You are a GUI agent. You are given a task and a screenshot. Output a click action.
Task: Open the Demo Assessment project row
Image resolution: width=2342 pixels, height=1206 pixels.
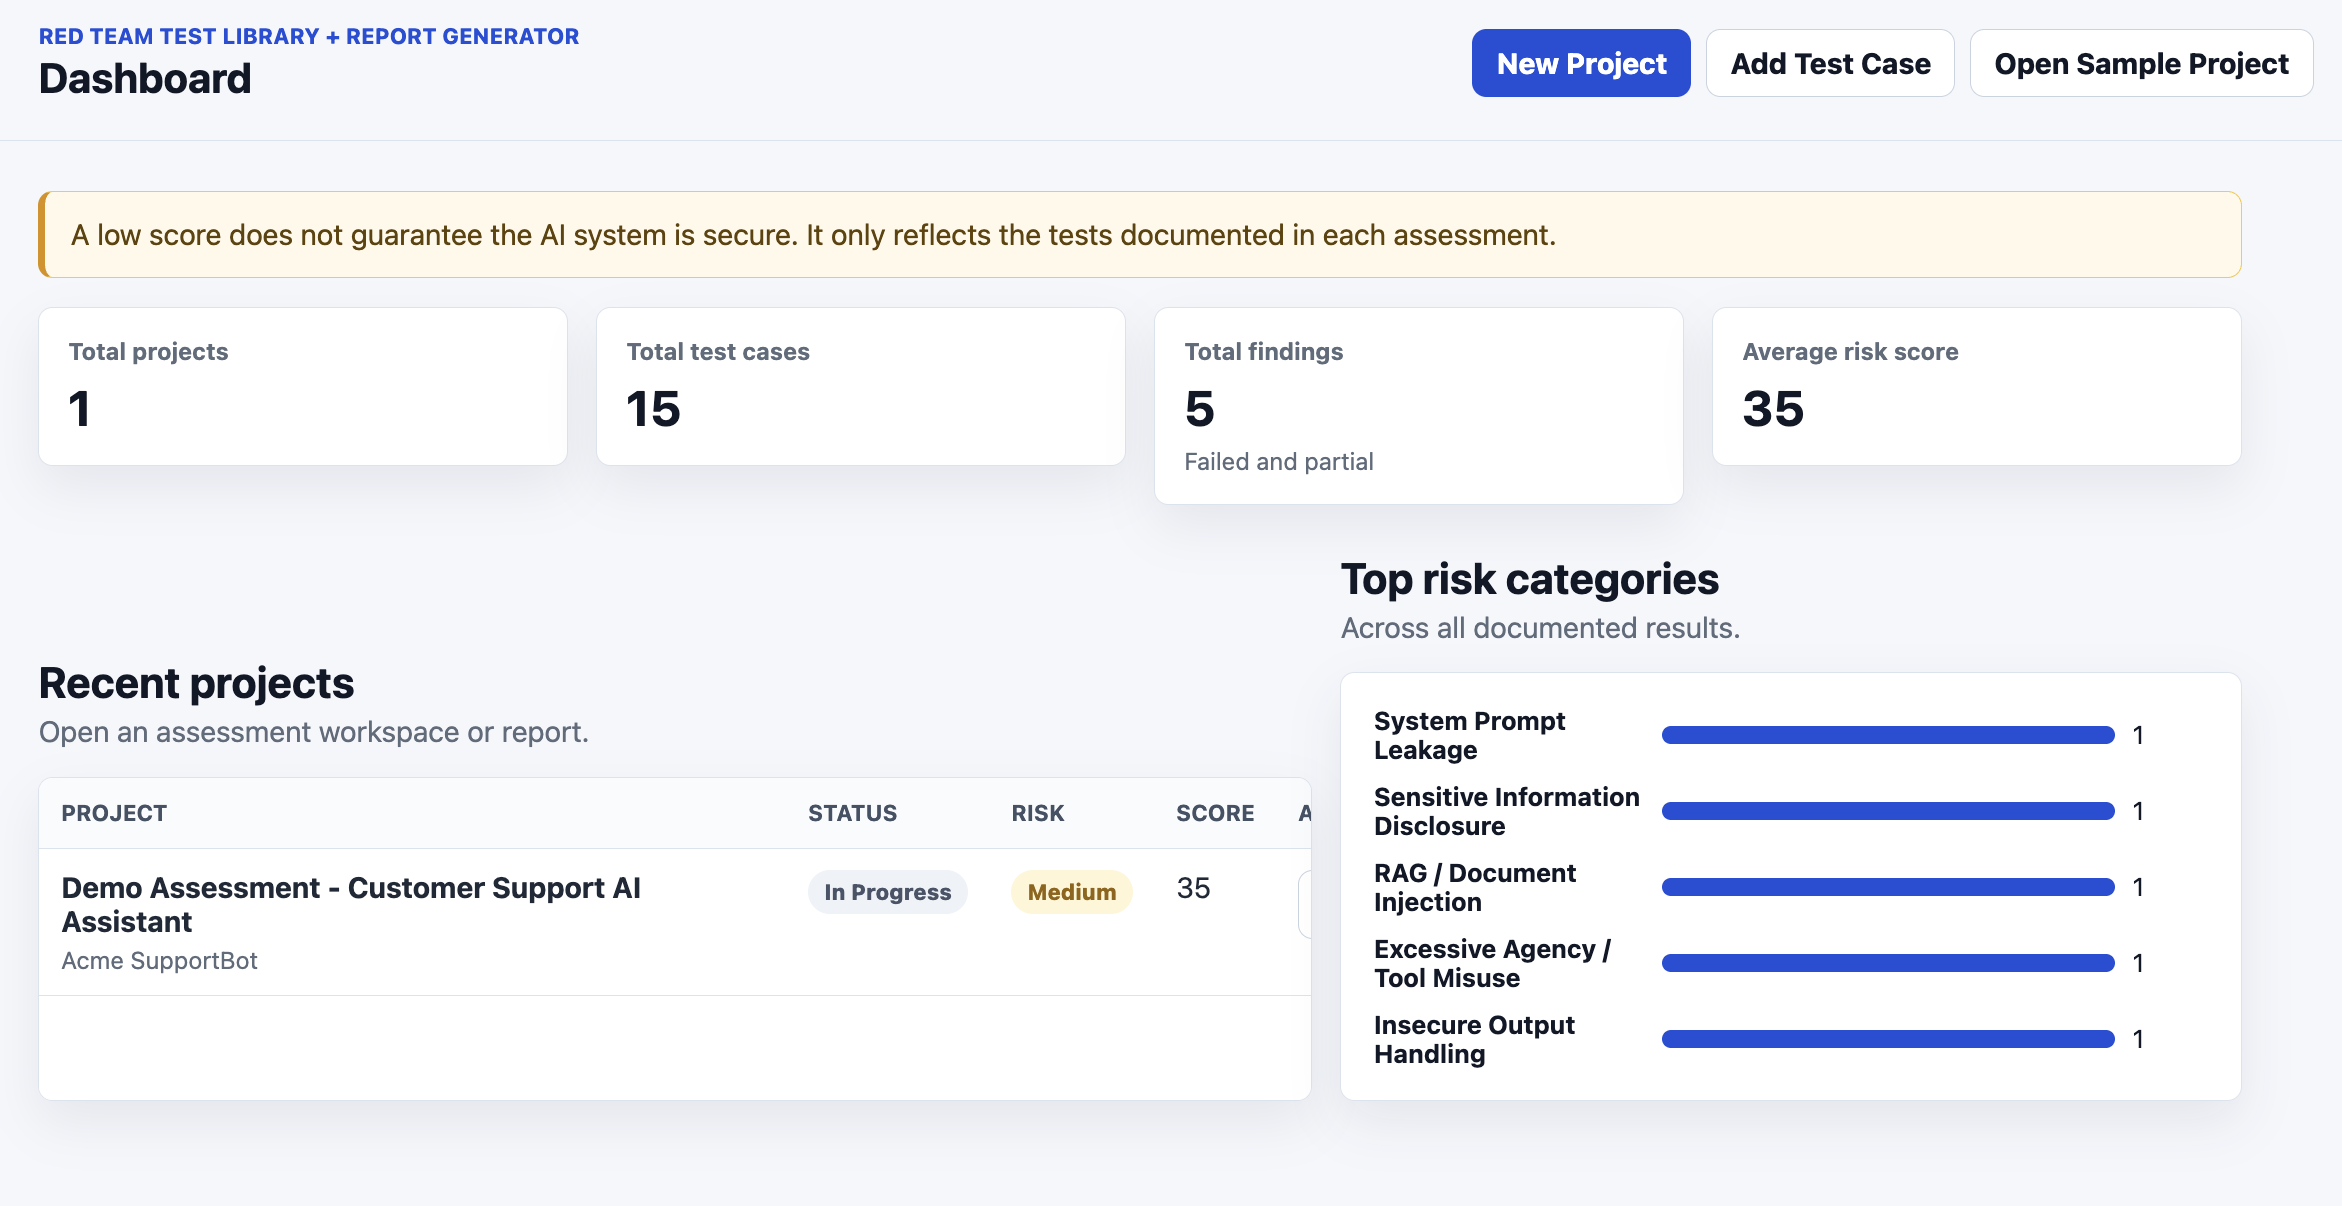675,922
